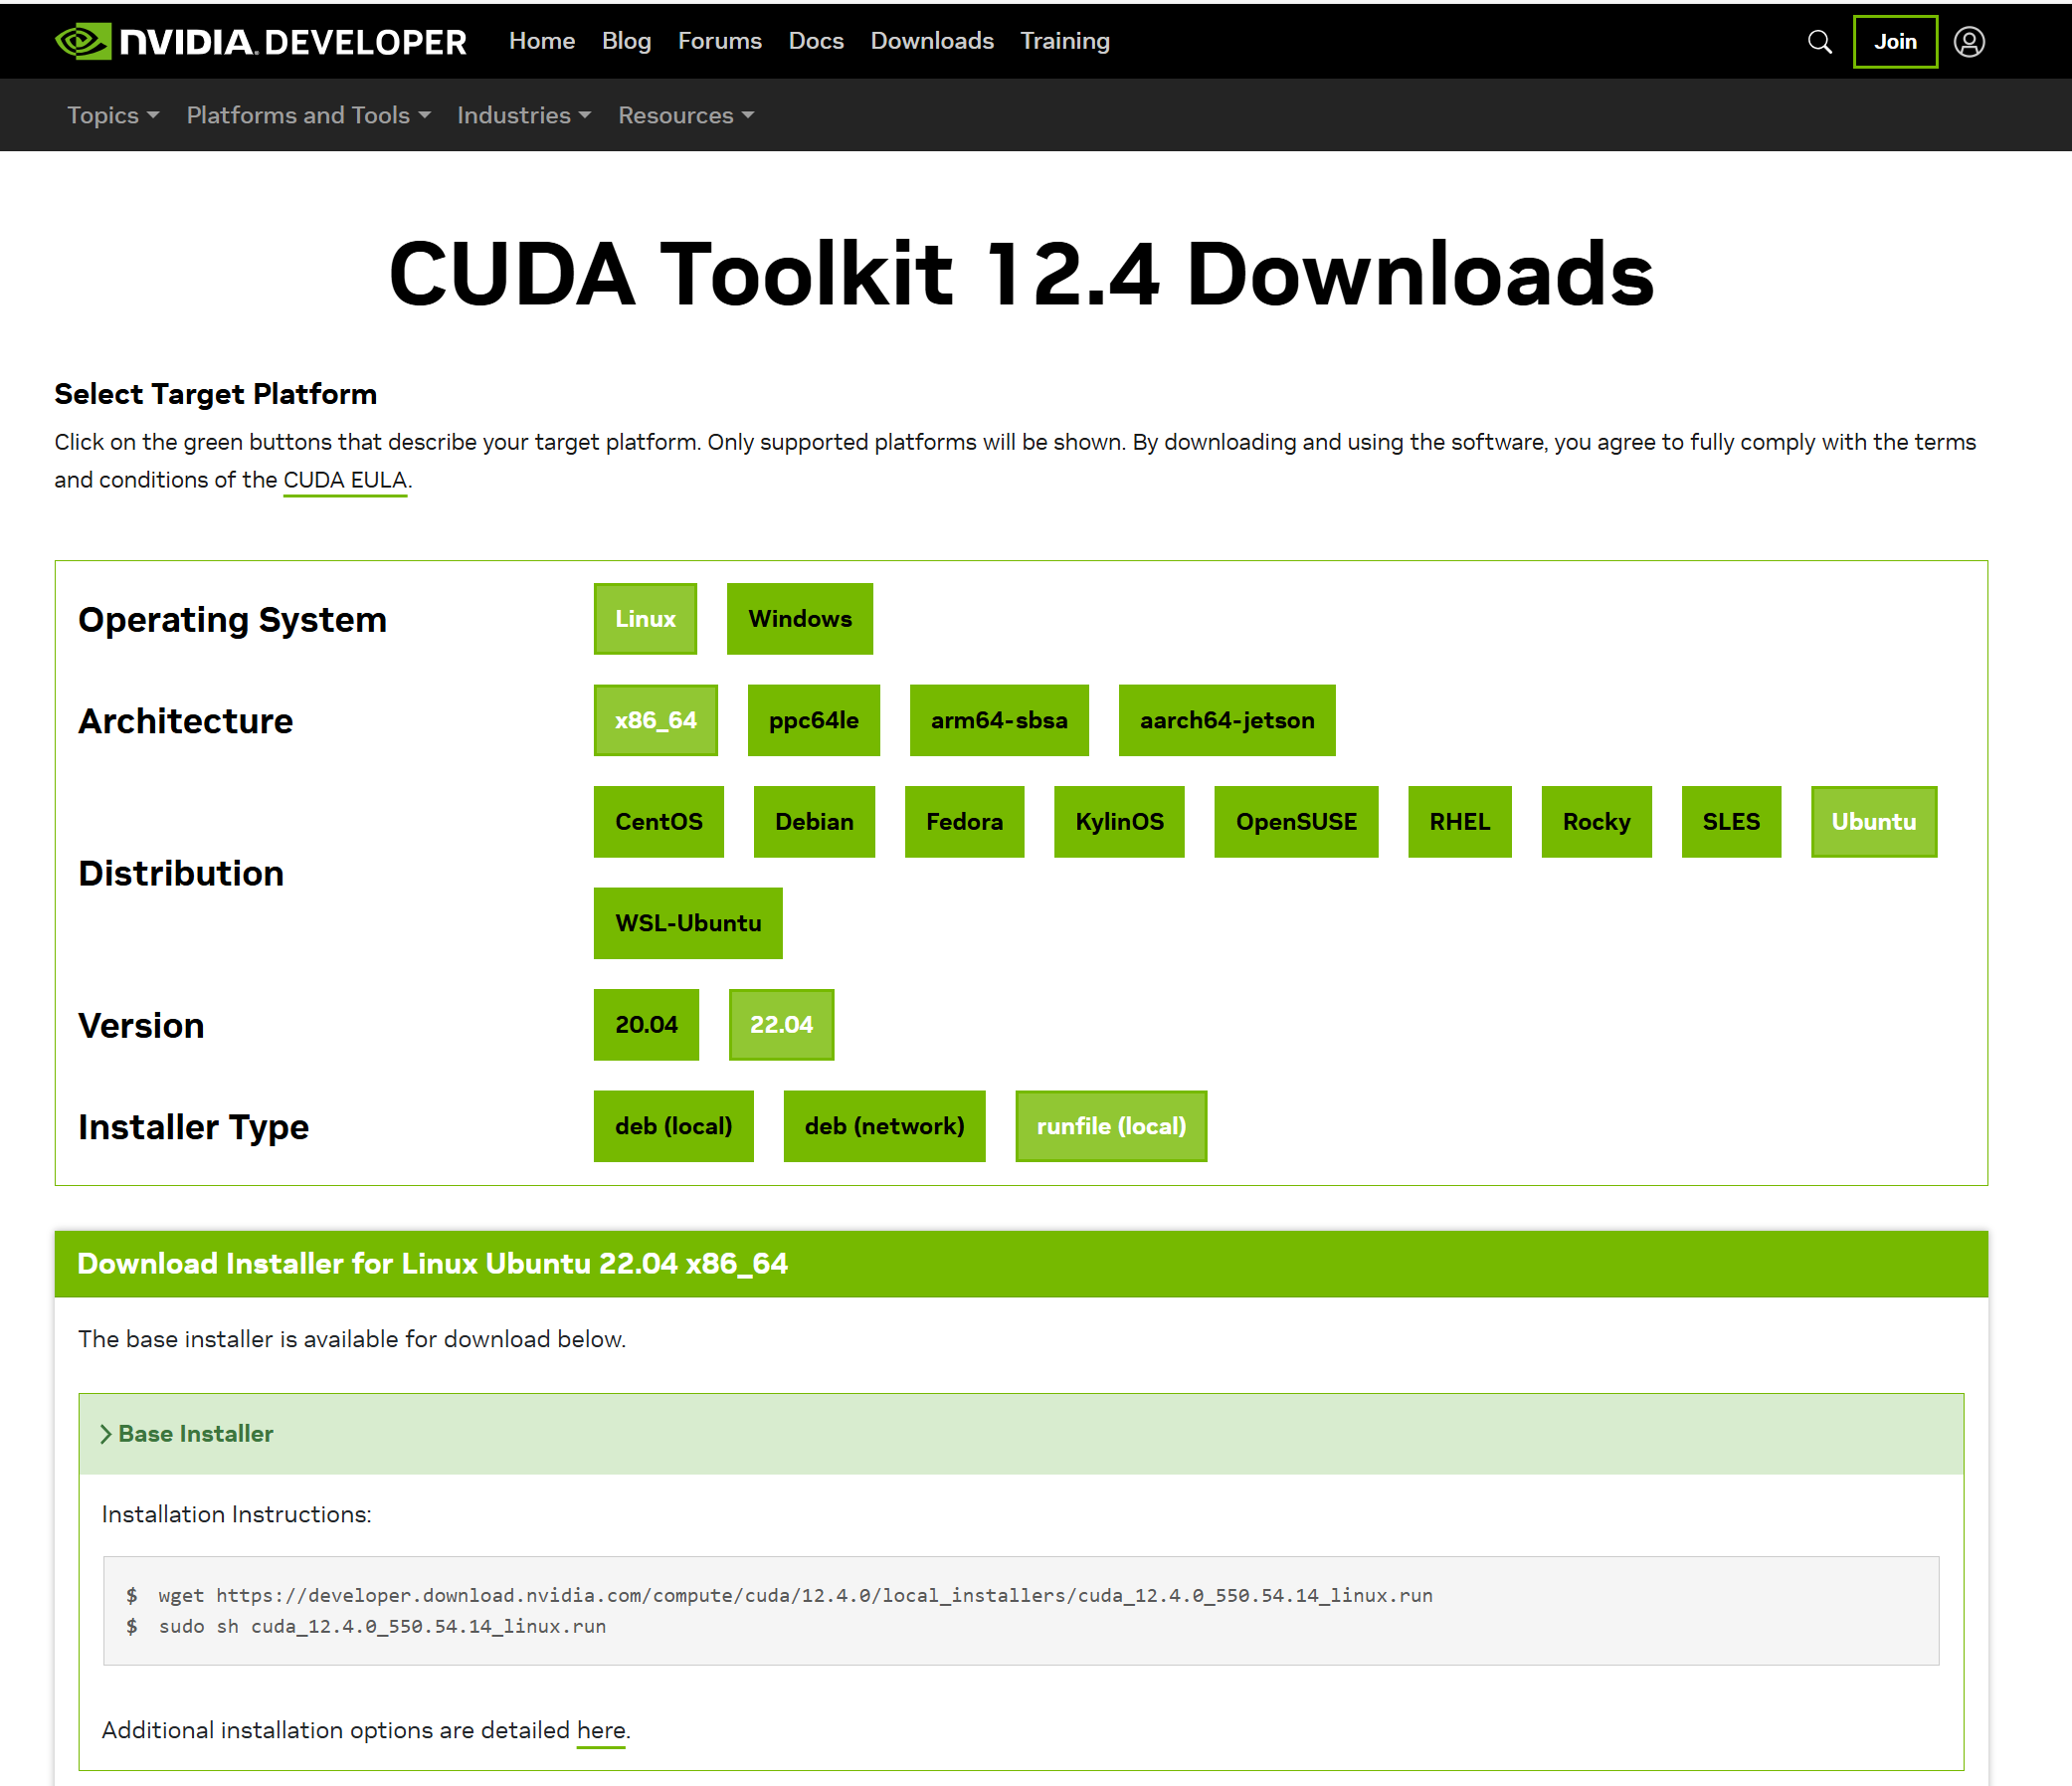Viewport: 2072px width, 1786px height.
Task: Choose runfile (local) installer type
Action: coord(1111,1126)
